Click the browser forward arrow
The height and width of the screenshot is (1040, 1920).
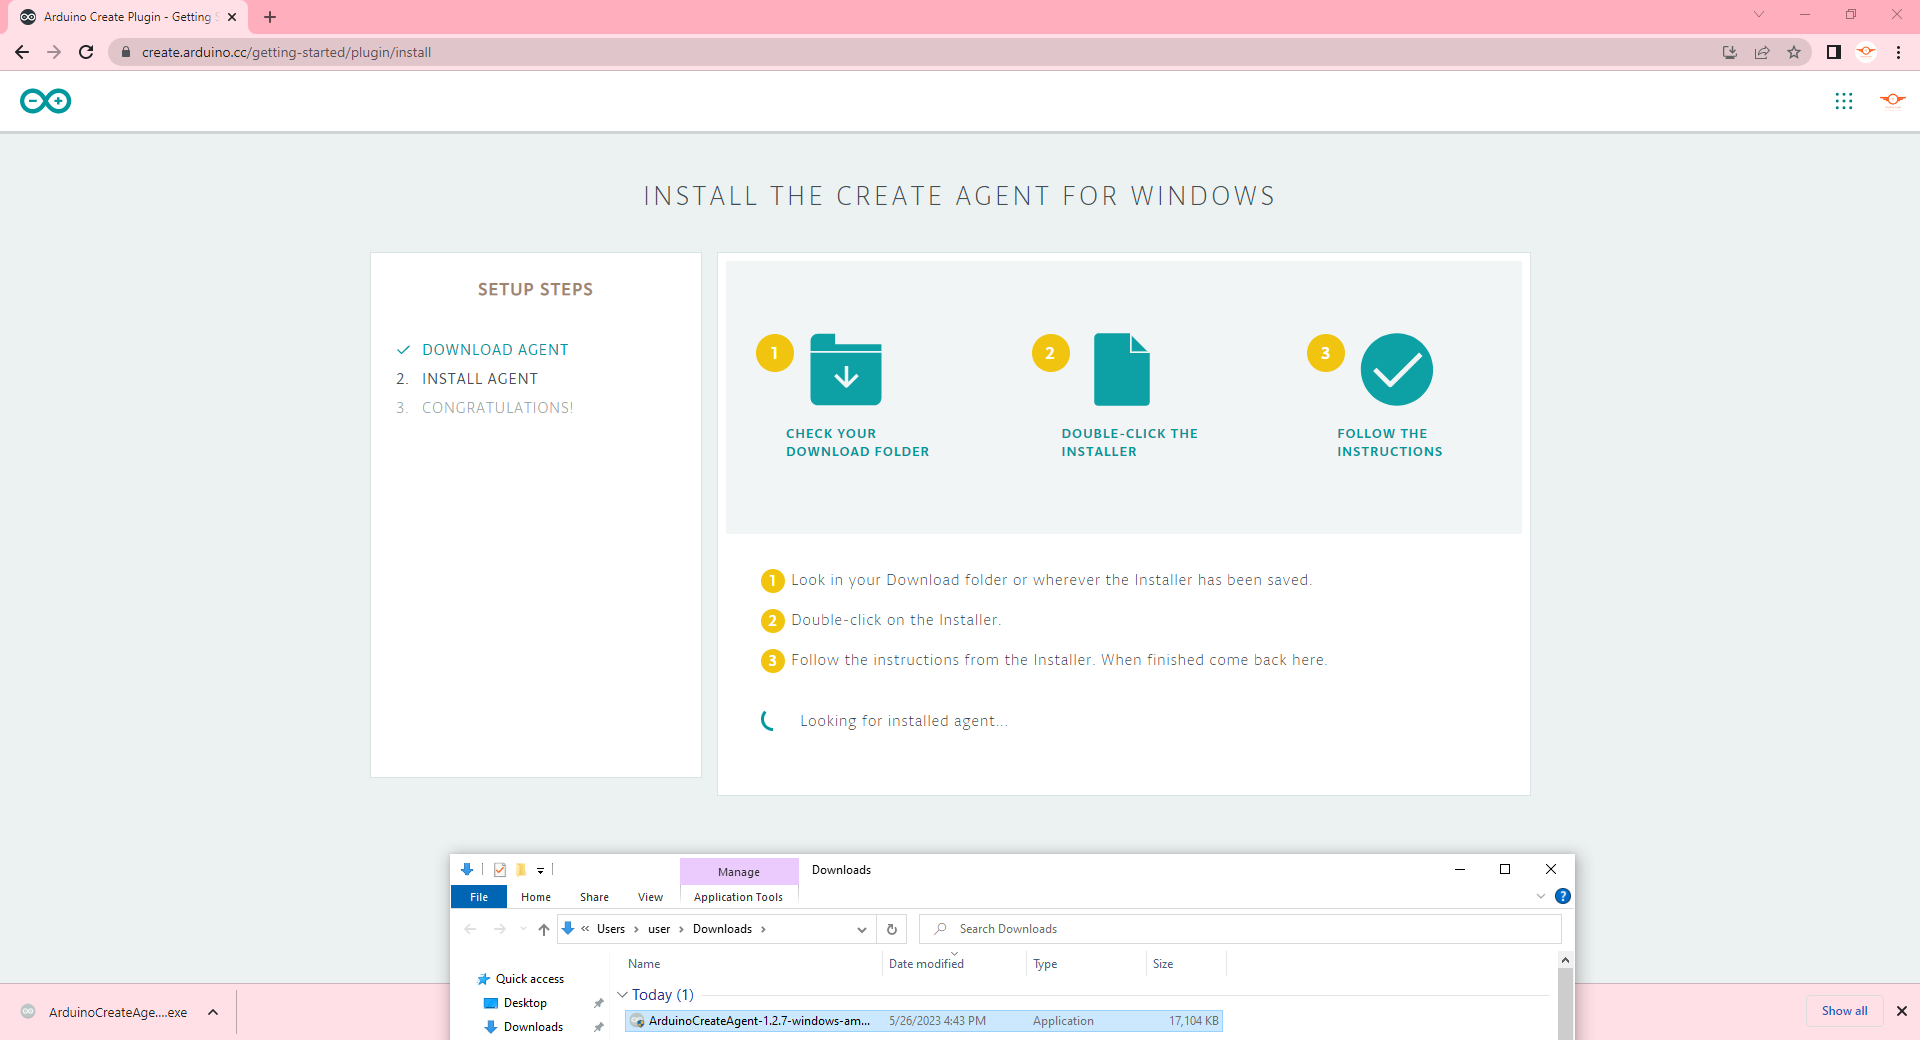click(54, 52)
